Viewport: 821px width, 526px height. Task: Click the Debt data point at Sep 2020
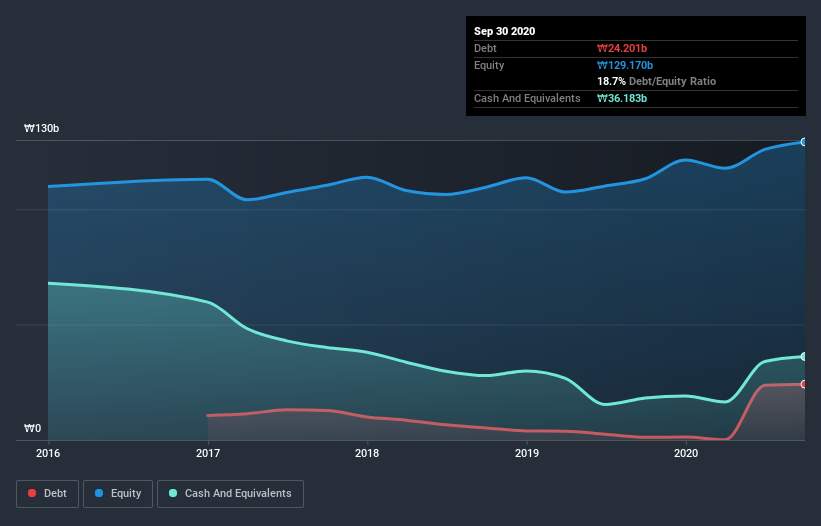pyautogui.click(x=803, y=384)
